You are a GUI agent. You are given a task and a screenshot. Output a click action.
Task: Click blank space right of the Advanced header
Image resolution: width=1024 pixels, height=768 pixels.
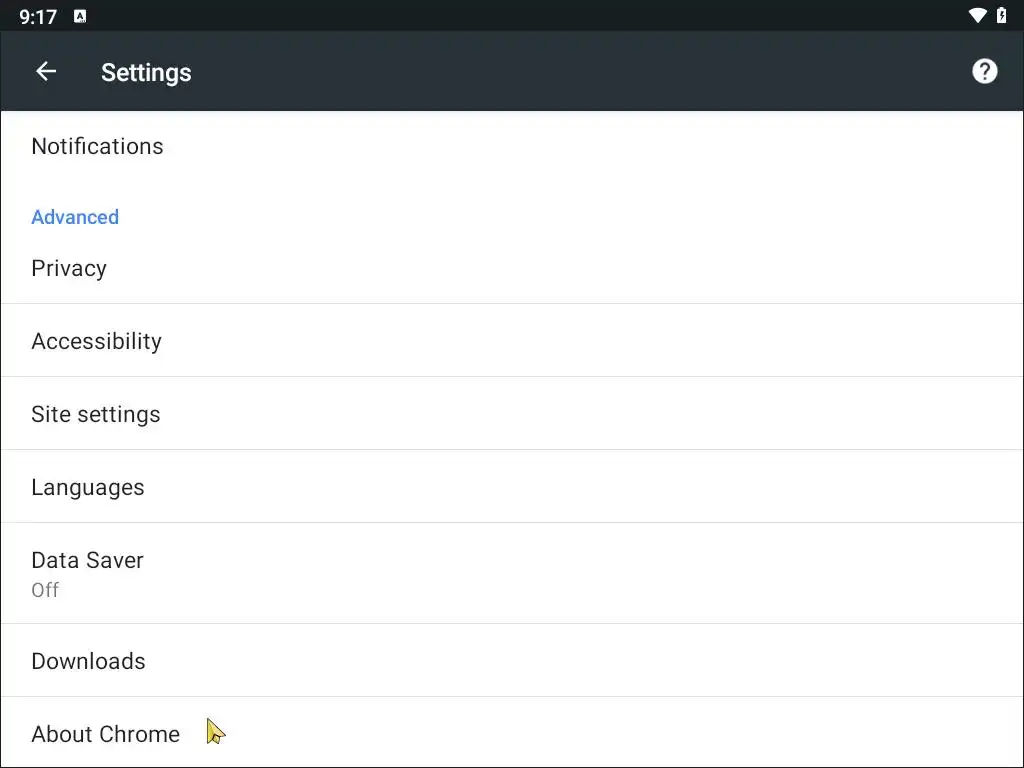[560, 217]
